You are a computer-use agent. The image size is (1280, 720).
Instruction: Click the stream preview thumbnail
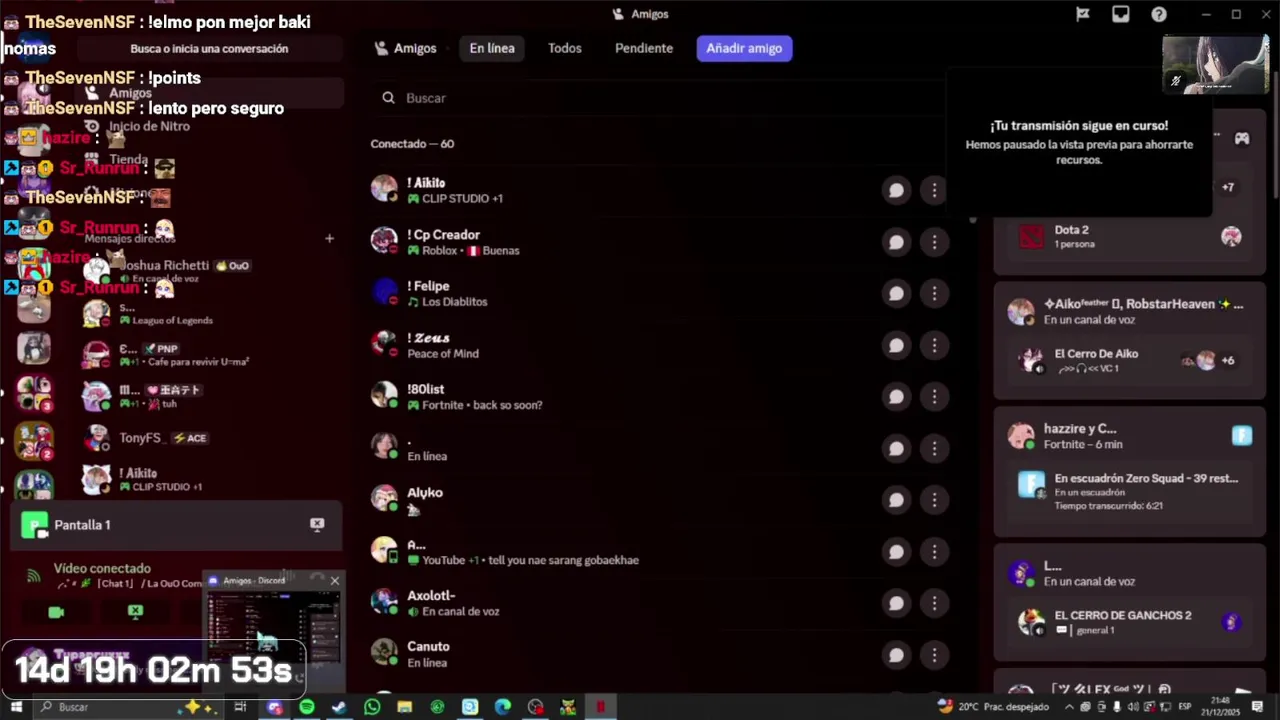pos(1216,65)
